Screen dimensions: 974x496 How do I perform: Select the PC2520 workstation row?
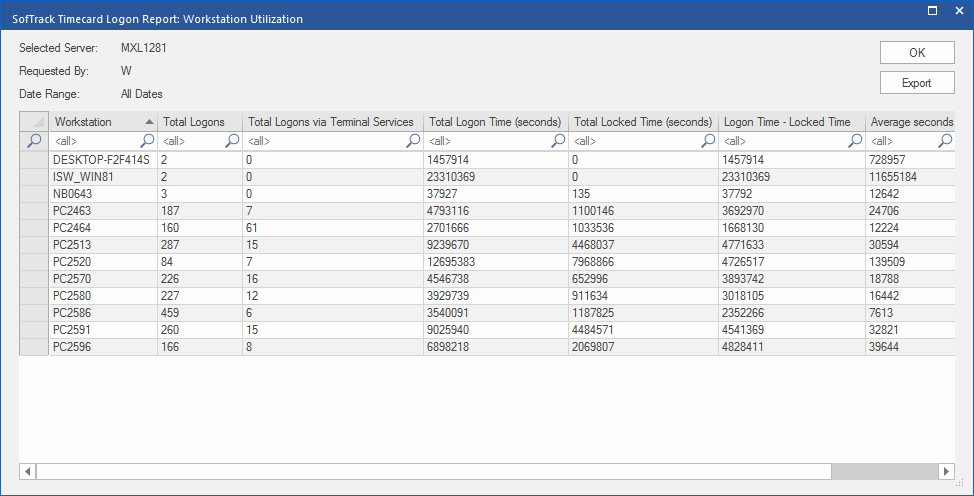(72, 261)
